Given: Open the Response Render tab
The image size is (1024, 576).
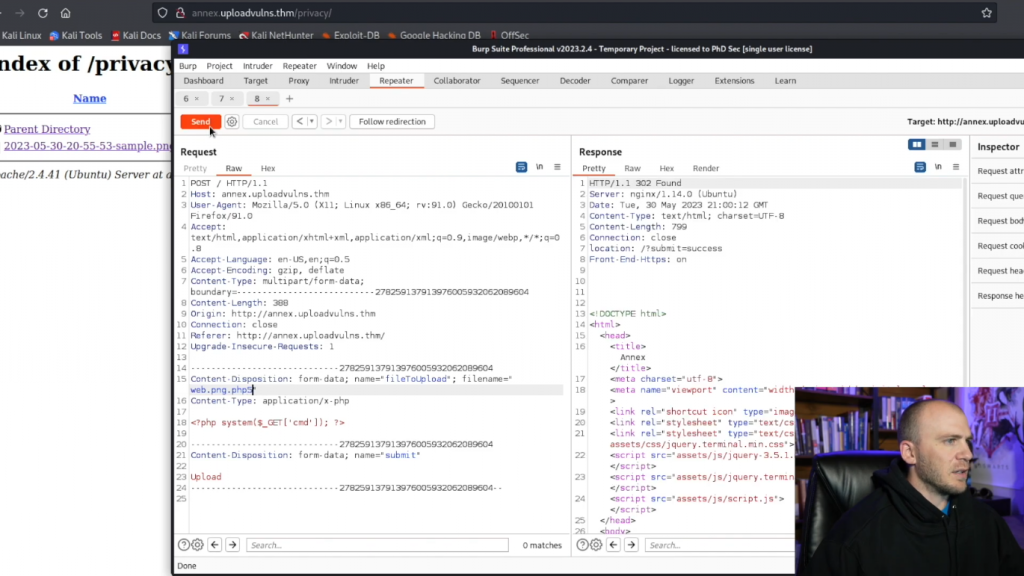Looking at the screenshot, I should point(705,169).
